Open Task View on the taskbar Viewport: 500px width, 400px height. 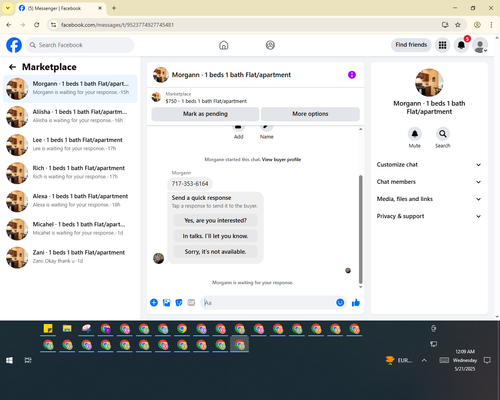coord(28,360)
